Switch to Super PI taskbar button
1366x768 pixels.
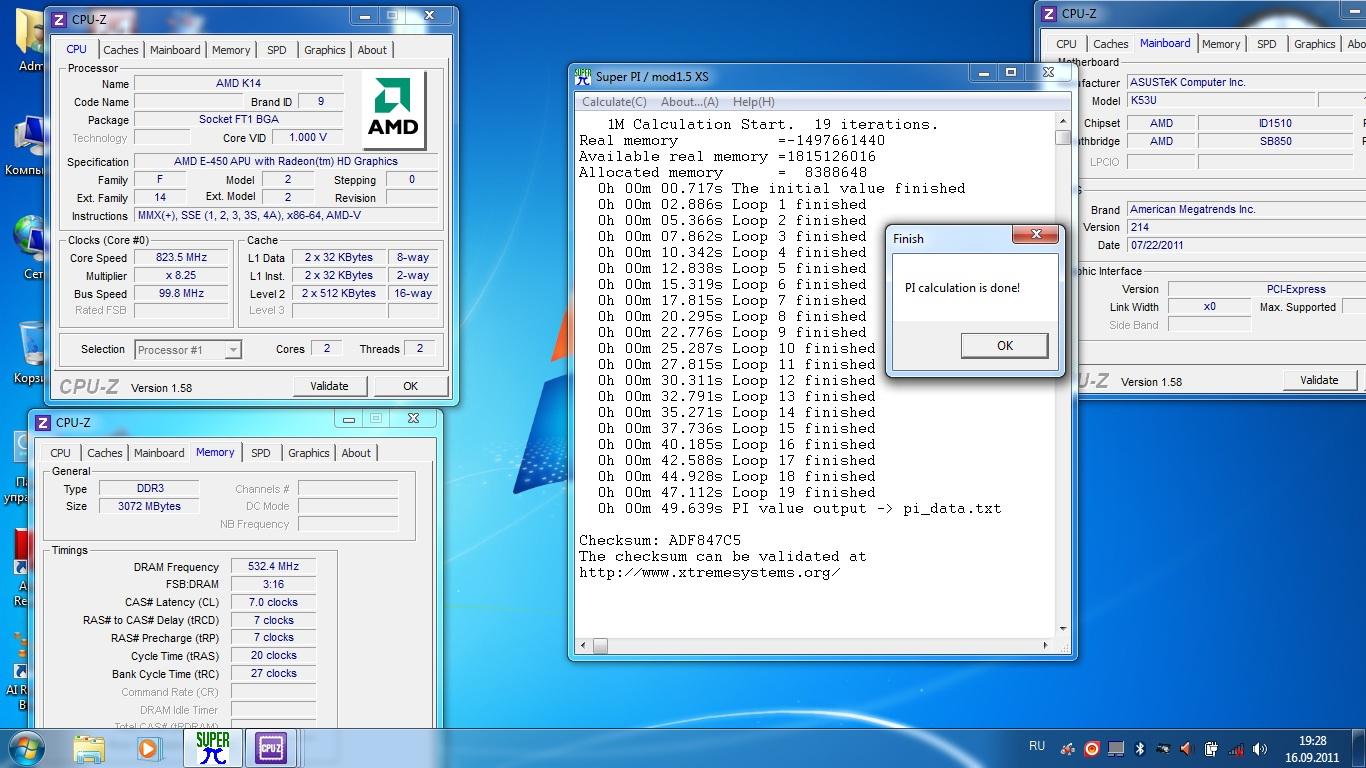pyautogui.click(x=212, y=748)
